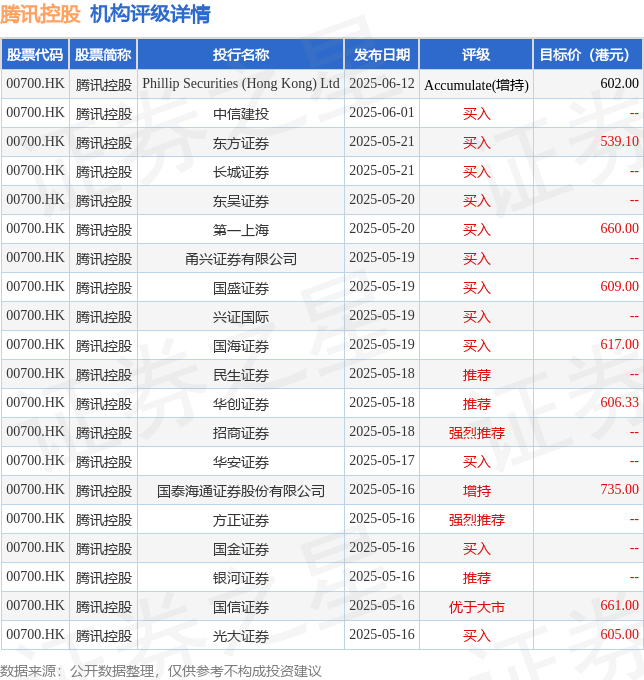
Task: Click the 增持 rating in 国泰海通 row
Action: click(x=476, y=491)
